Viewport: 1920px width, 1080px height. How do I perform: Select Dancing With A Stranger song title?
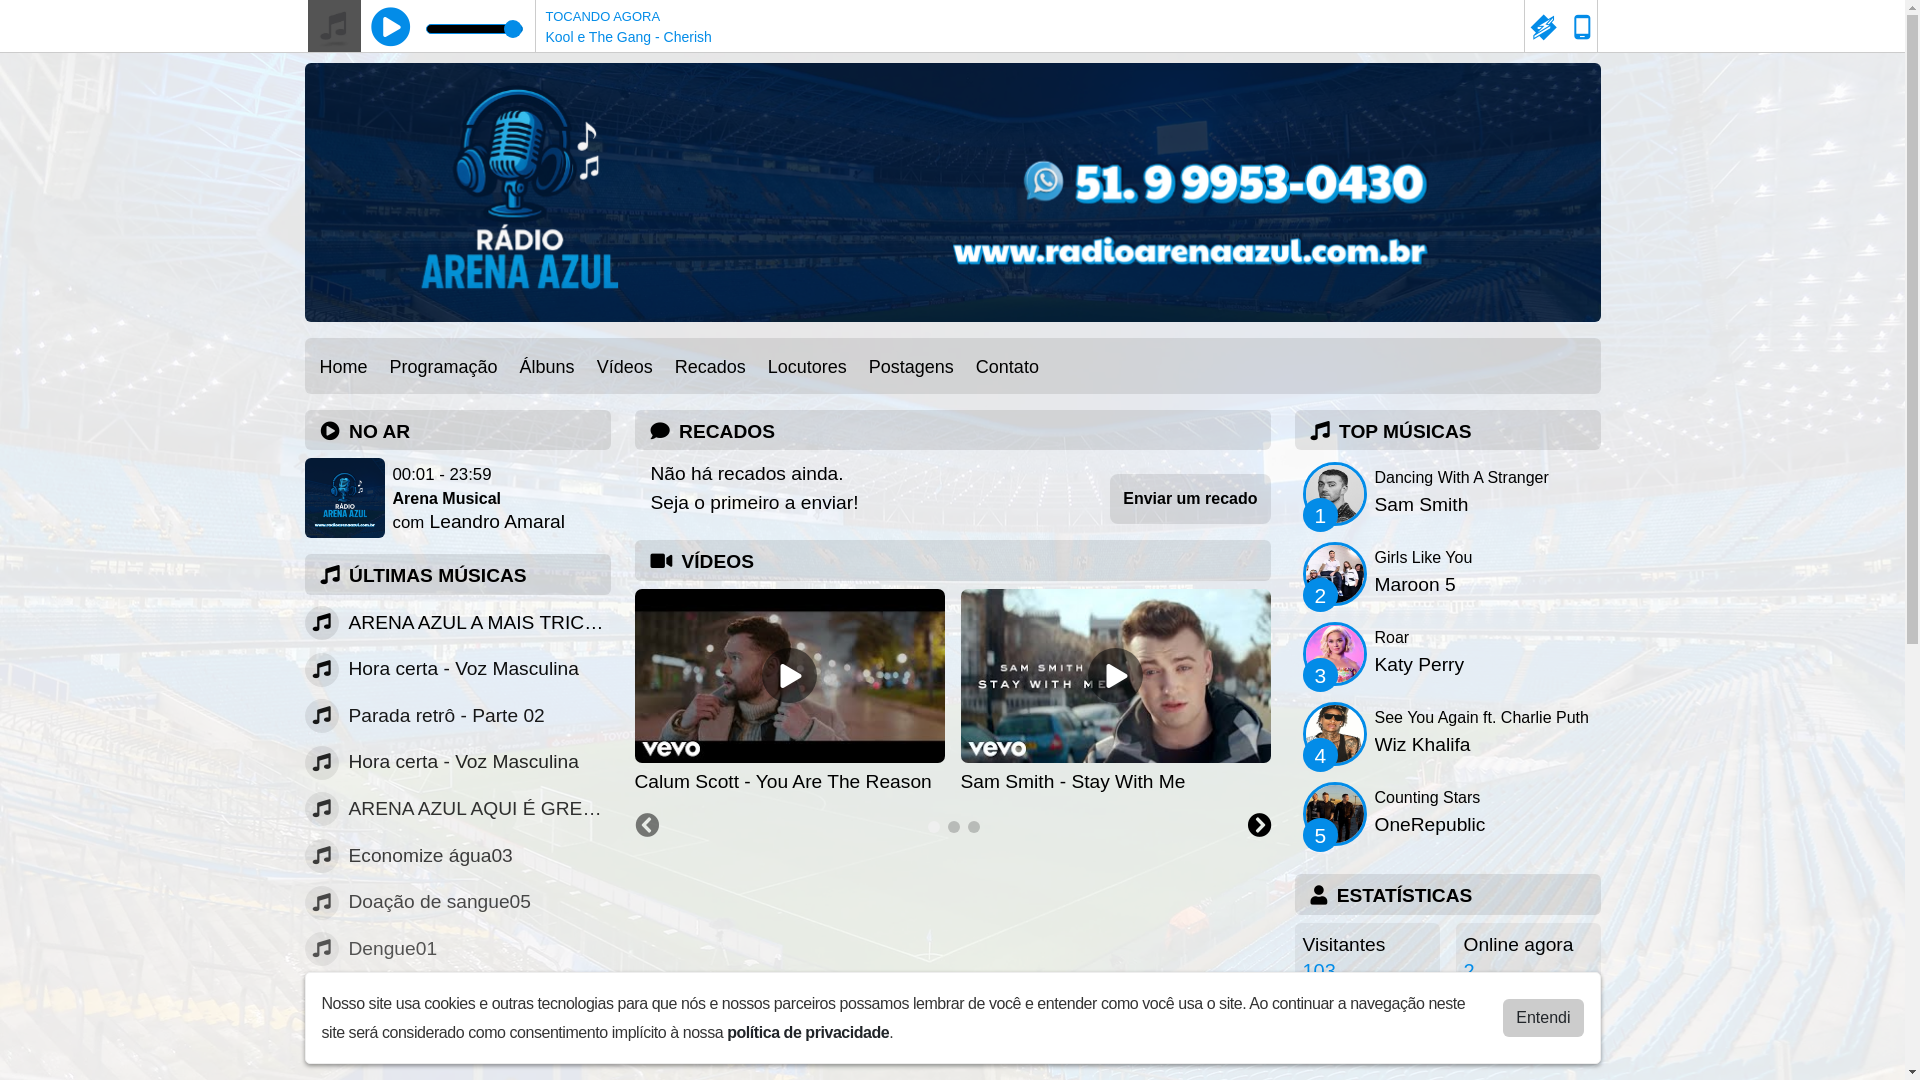pos(1461,478)
